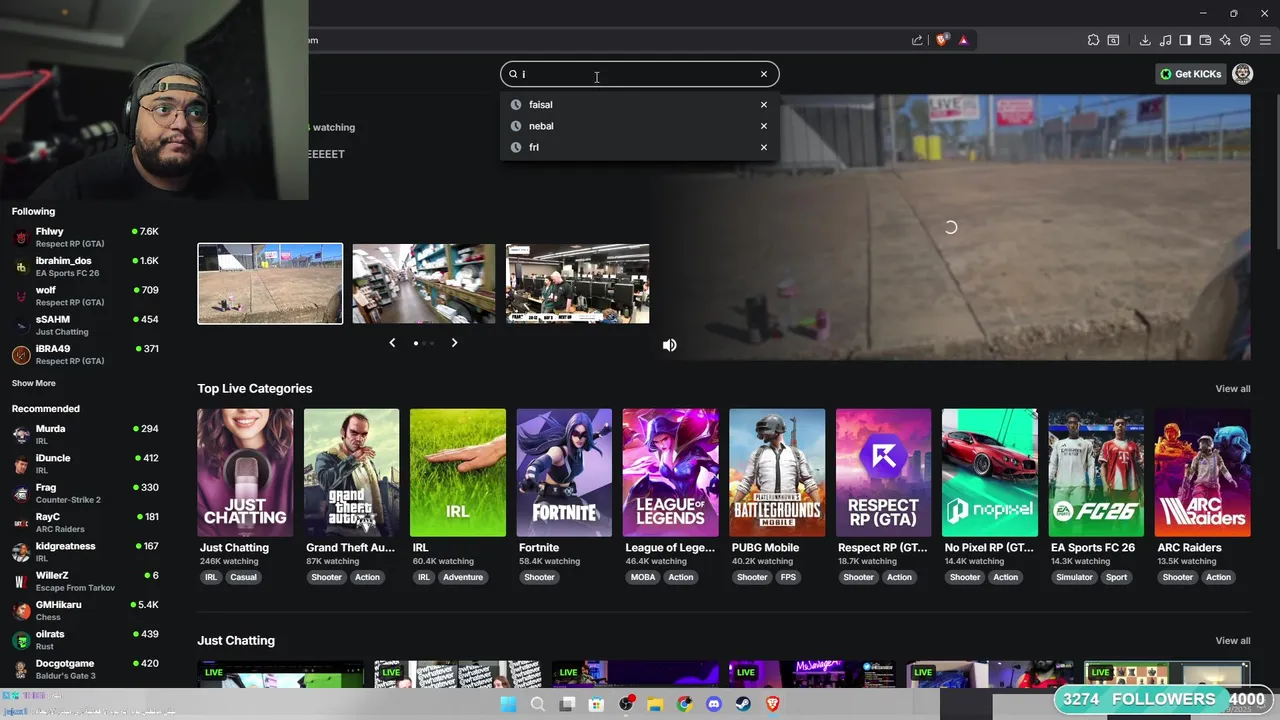Image resolution: width=1280 pixels, height=720 pixels.
Task: Click the Simulator tag under EA Sports FC 26
Action: (1075, 577)
